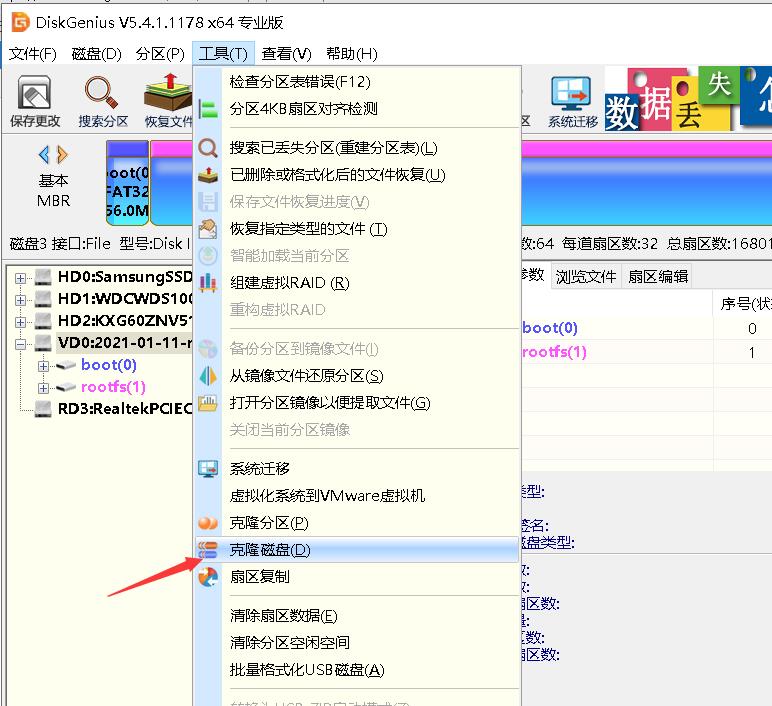772x706 pixels.
Task: Click the search lost partitions magnifier icon
Action: [x=208, y=148]
